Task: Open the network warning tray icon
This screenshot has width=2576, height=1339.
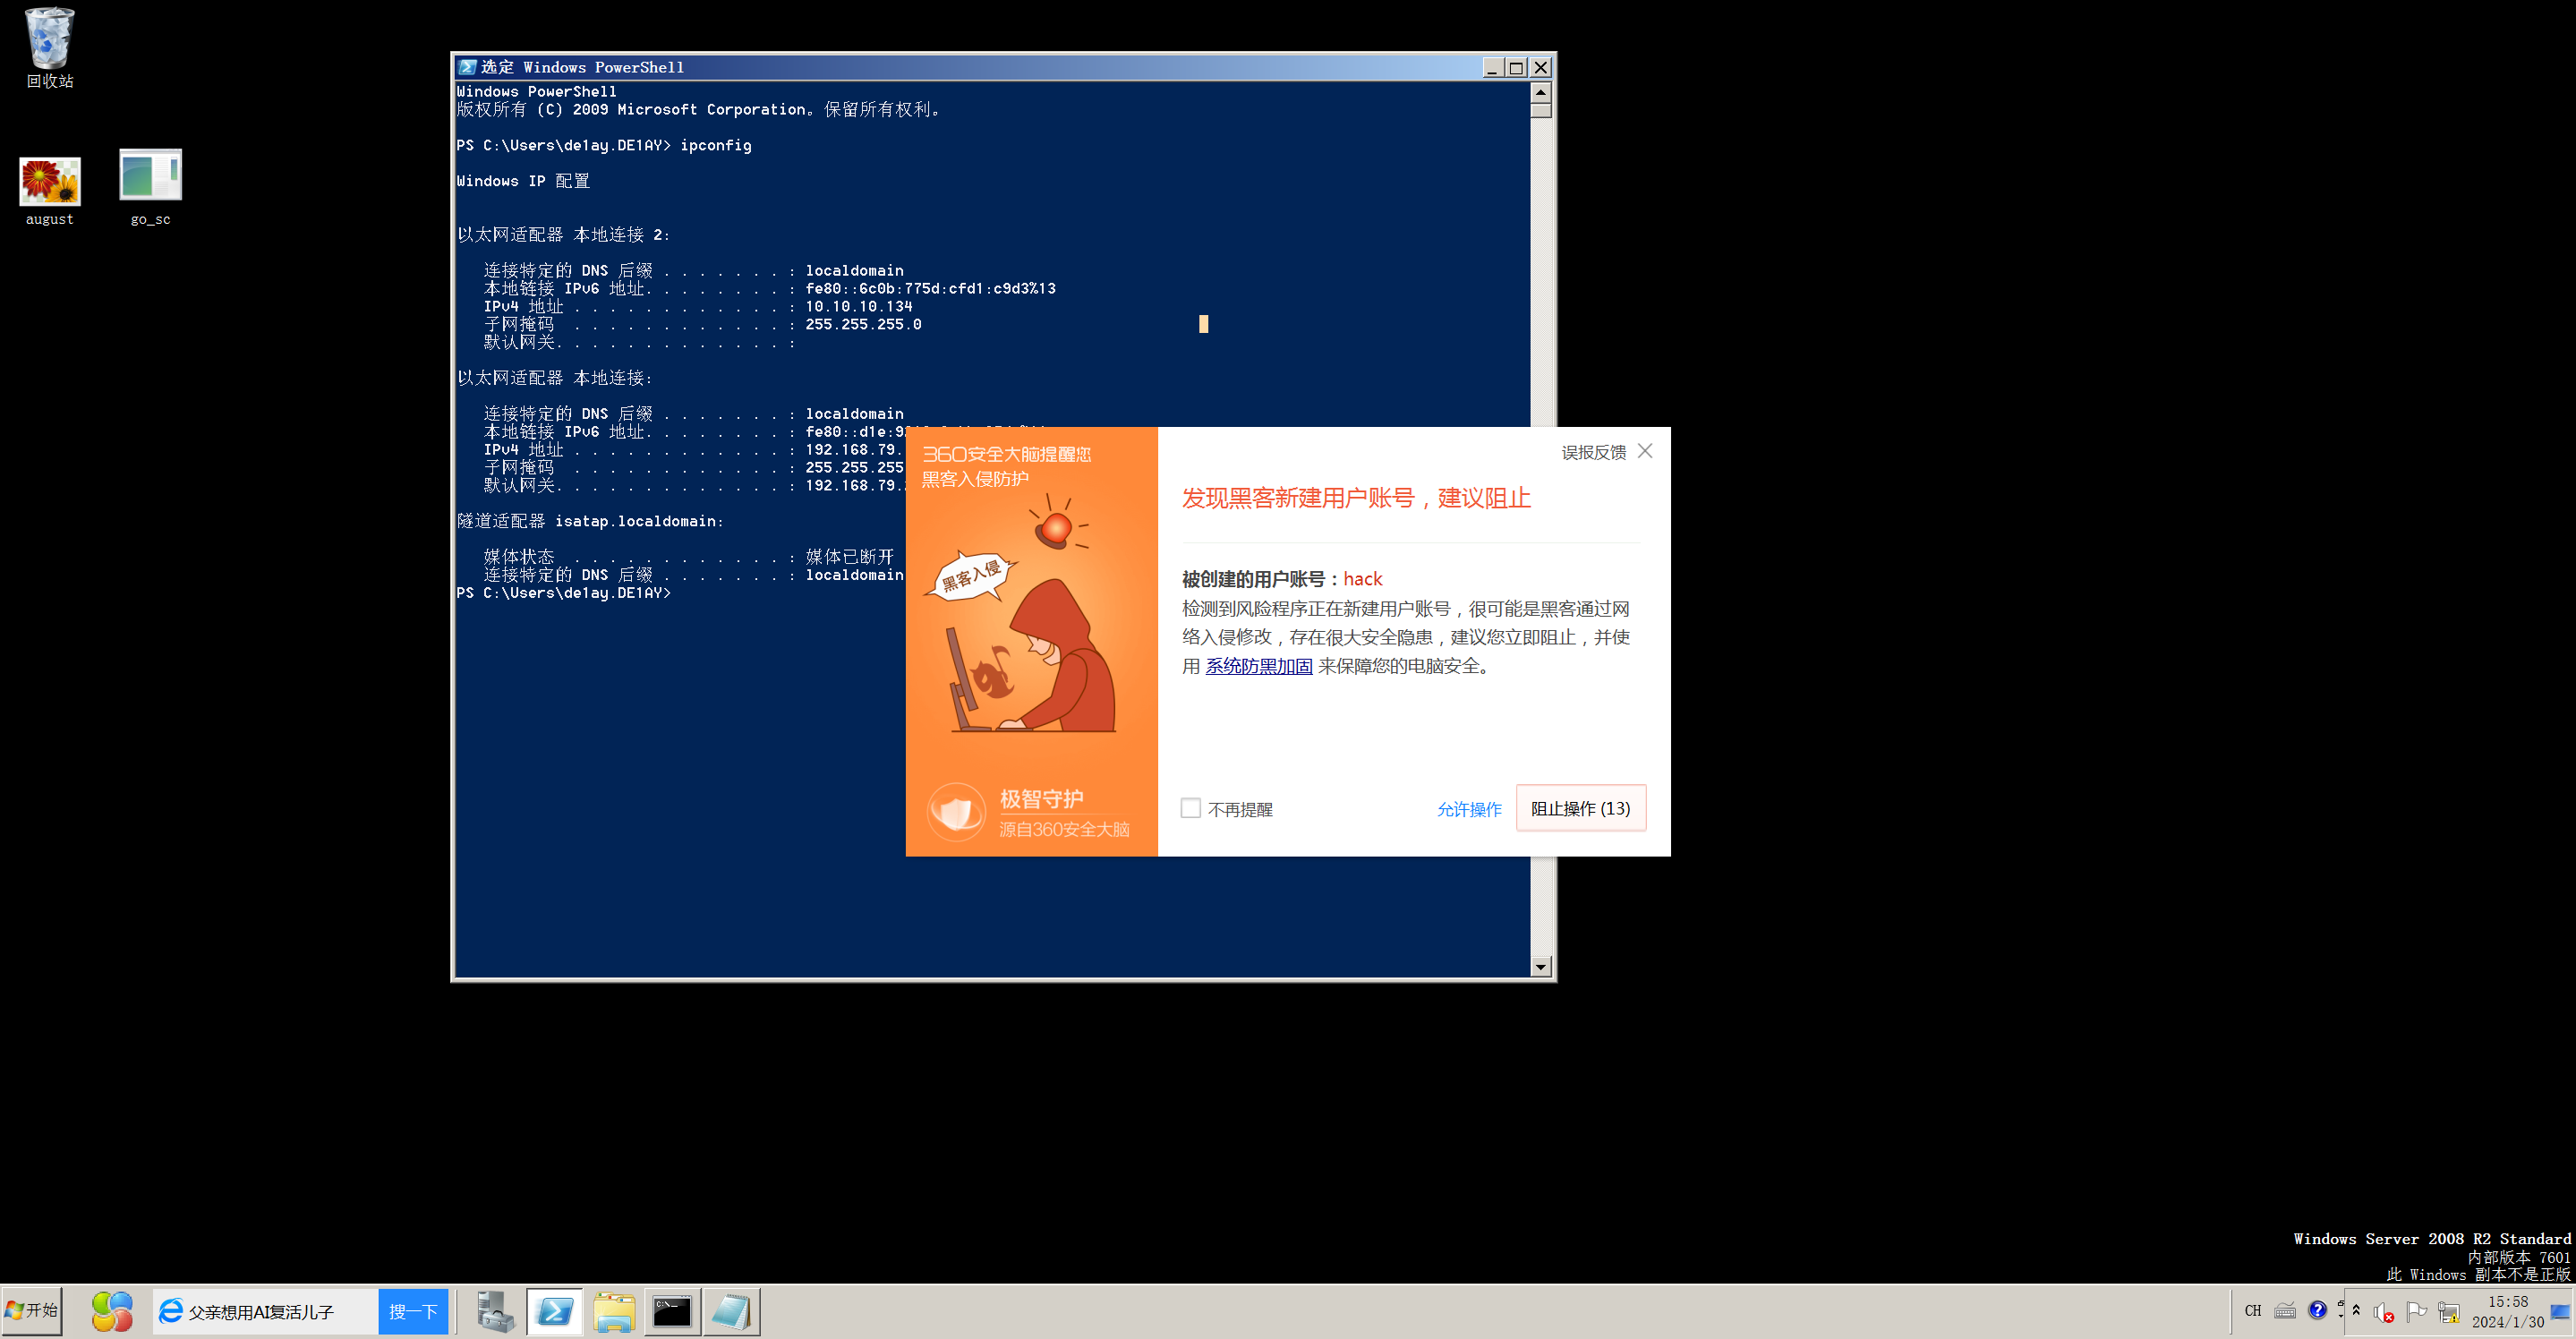Action: point(2448,1311)
